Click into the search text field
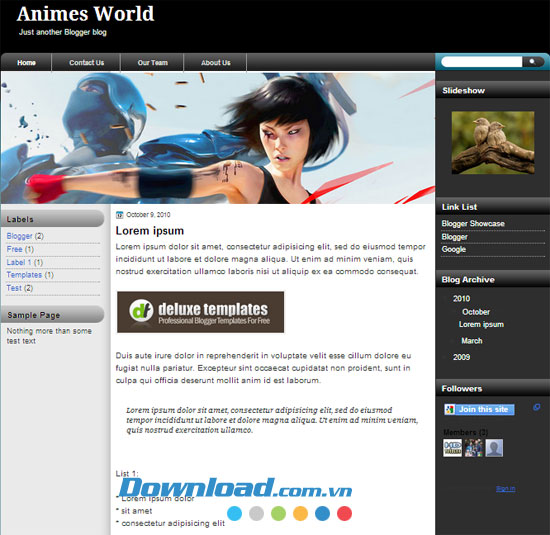 [x=482, y=62]
